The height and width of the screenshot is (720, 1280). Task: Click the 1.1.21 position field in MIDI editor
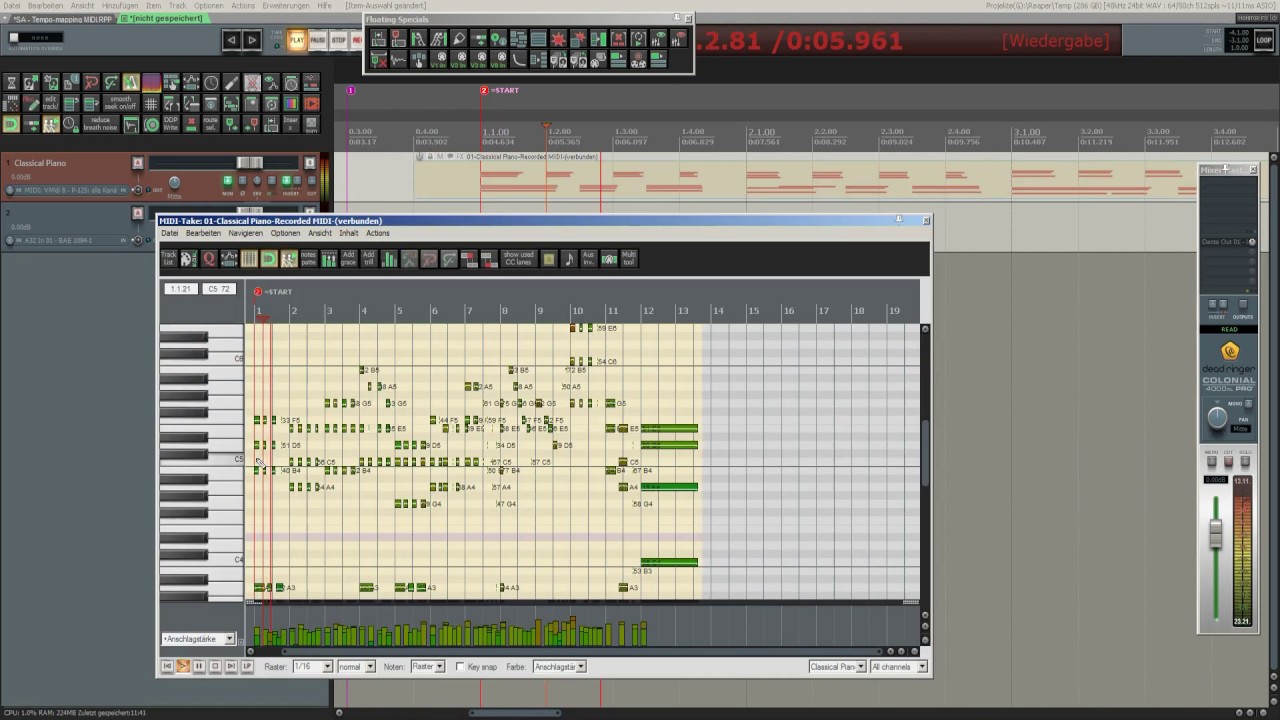pyautogui.click(x=181, y=289)
